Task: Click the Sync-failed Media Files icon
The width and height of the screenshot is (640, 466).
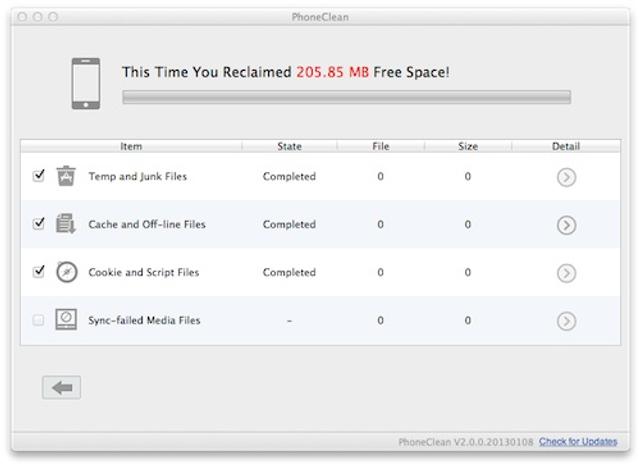Action: point(66,320)
